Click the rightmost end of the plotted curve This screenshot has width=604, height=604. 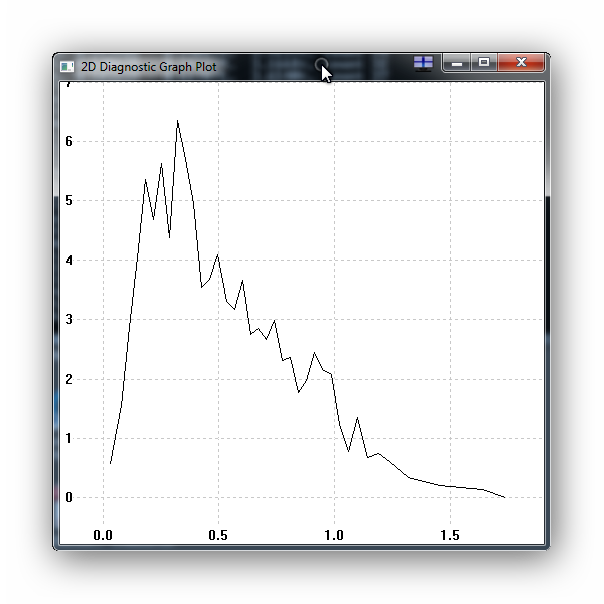tap(505, 497)
